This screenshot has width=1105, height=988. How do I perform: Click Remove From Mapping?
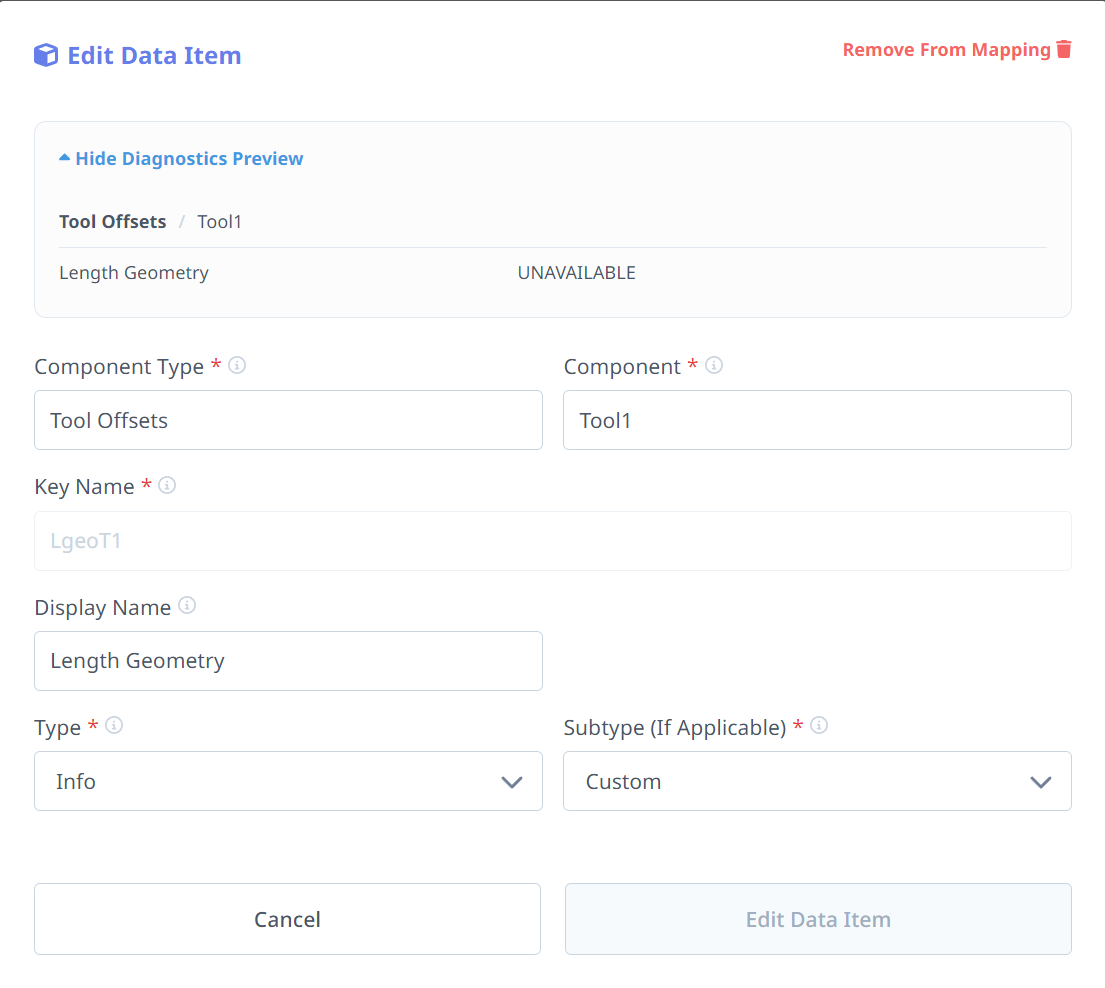coord(944,49)
